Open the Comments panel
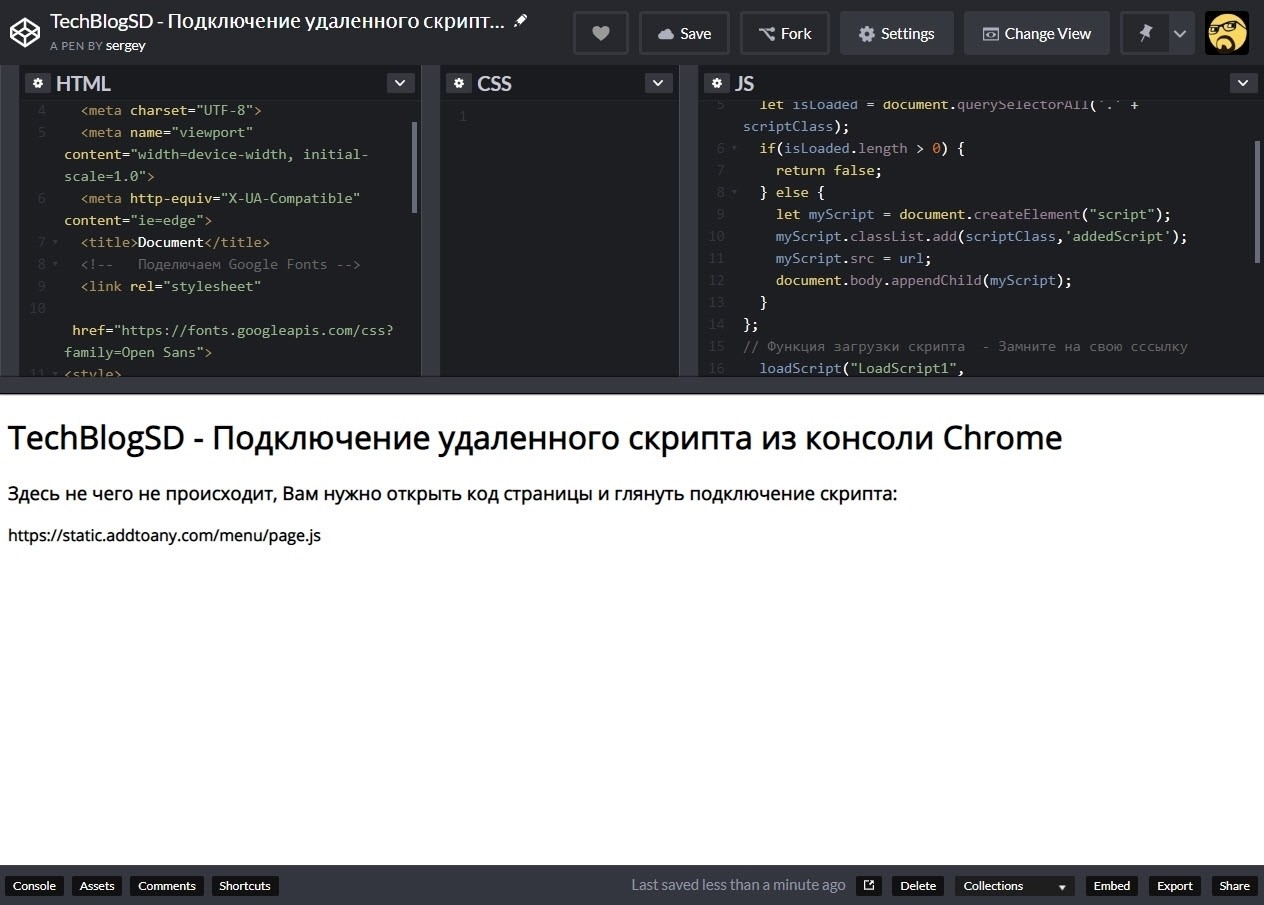This screenshot has height=905, width=1264. 167,886
